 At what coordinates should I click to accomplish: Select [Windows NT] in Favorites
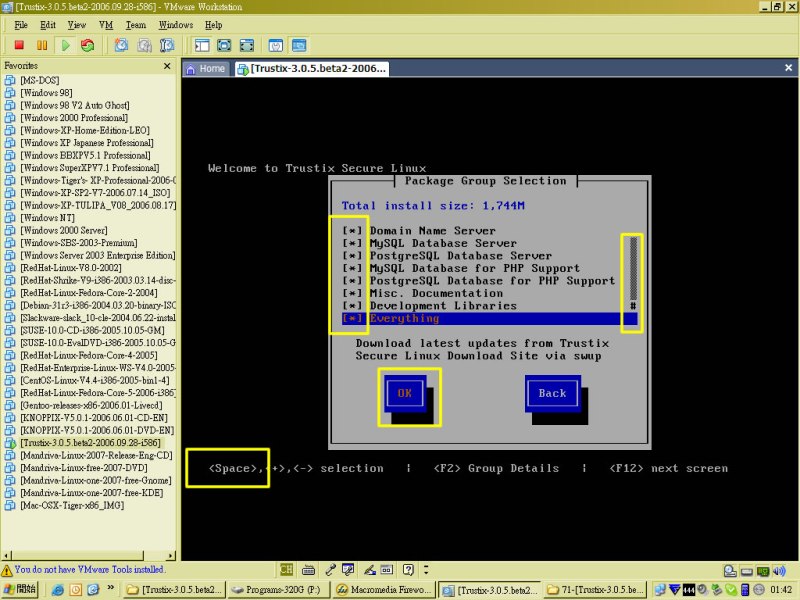[47, 218]
